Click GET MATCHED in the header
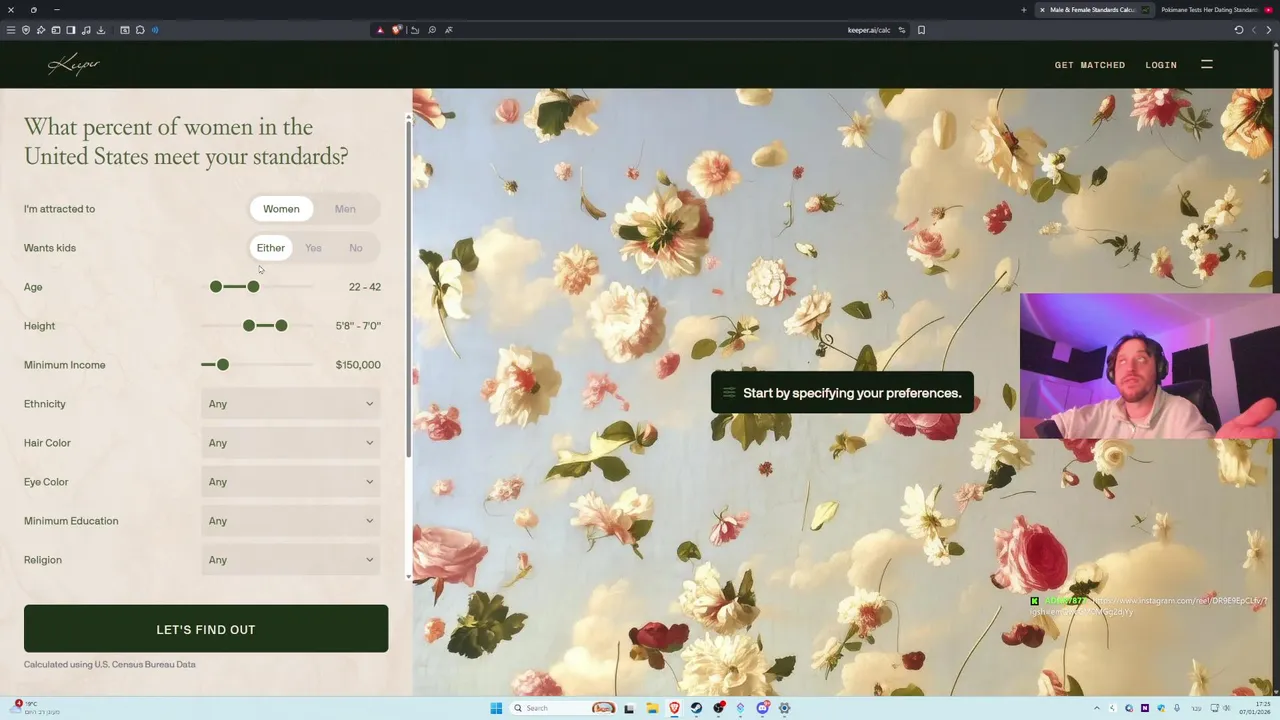Screen dimensions: 1280x720 click(1090, 65)
